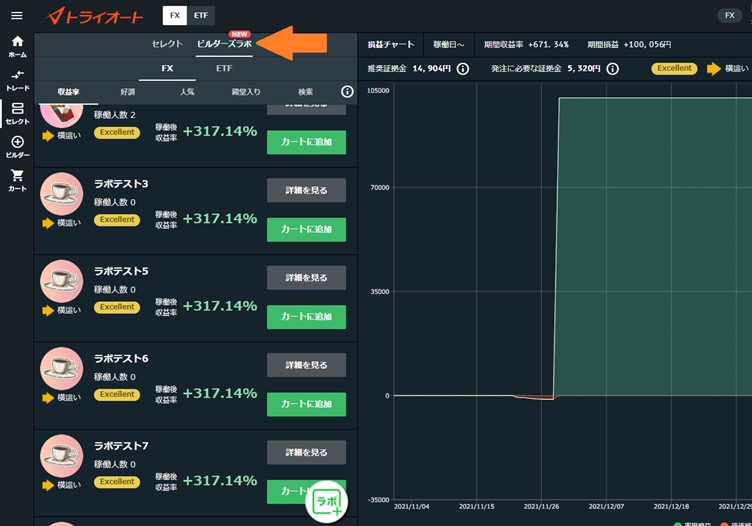The height and width of the screenshot is (526, 752).
Task: Click Excellent badge on ラボテスト5
Action: coord(117,307)
